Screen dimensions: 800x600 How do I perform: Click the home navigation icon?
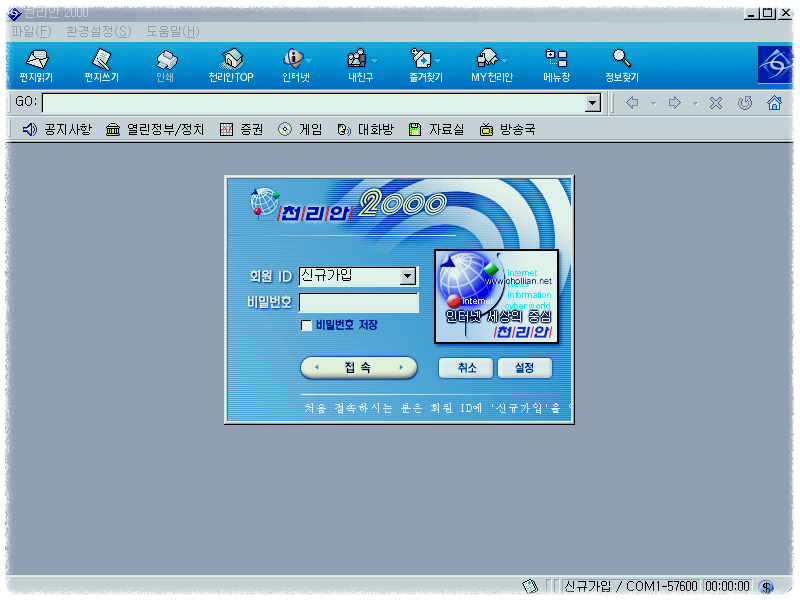click(x=774, y=103)
